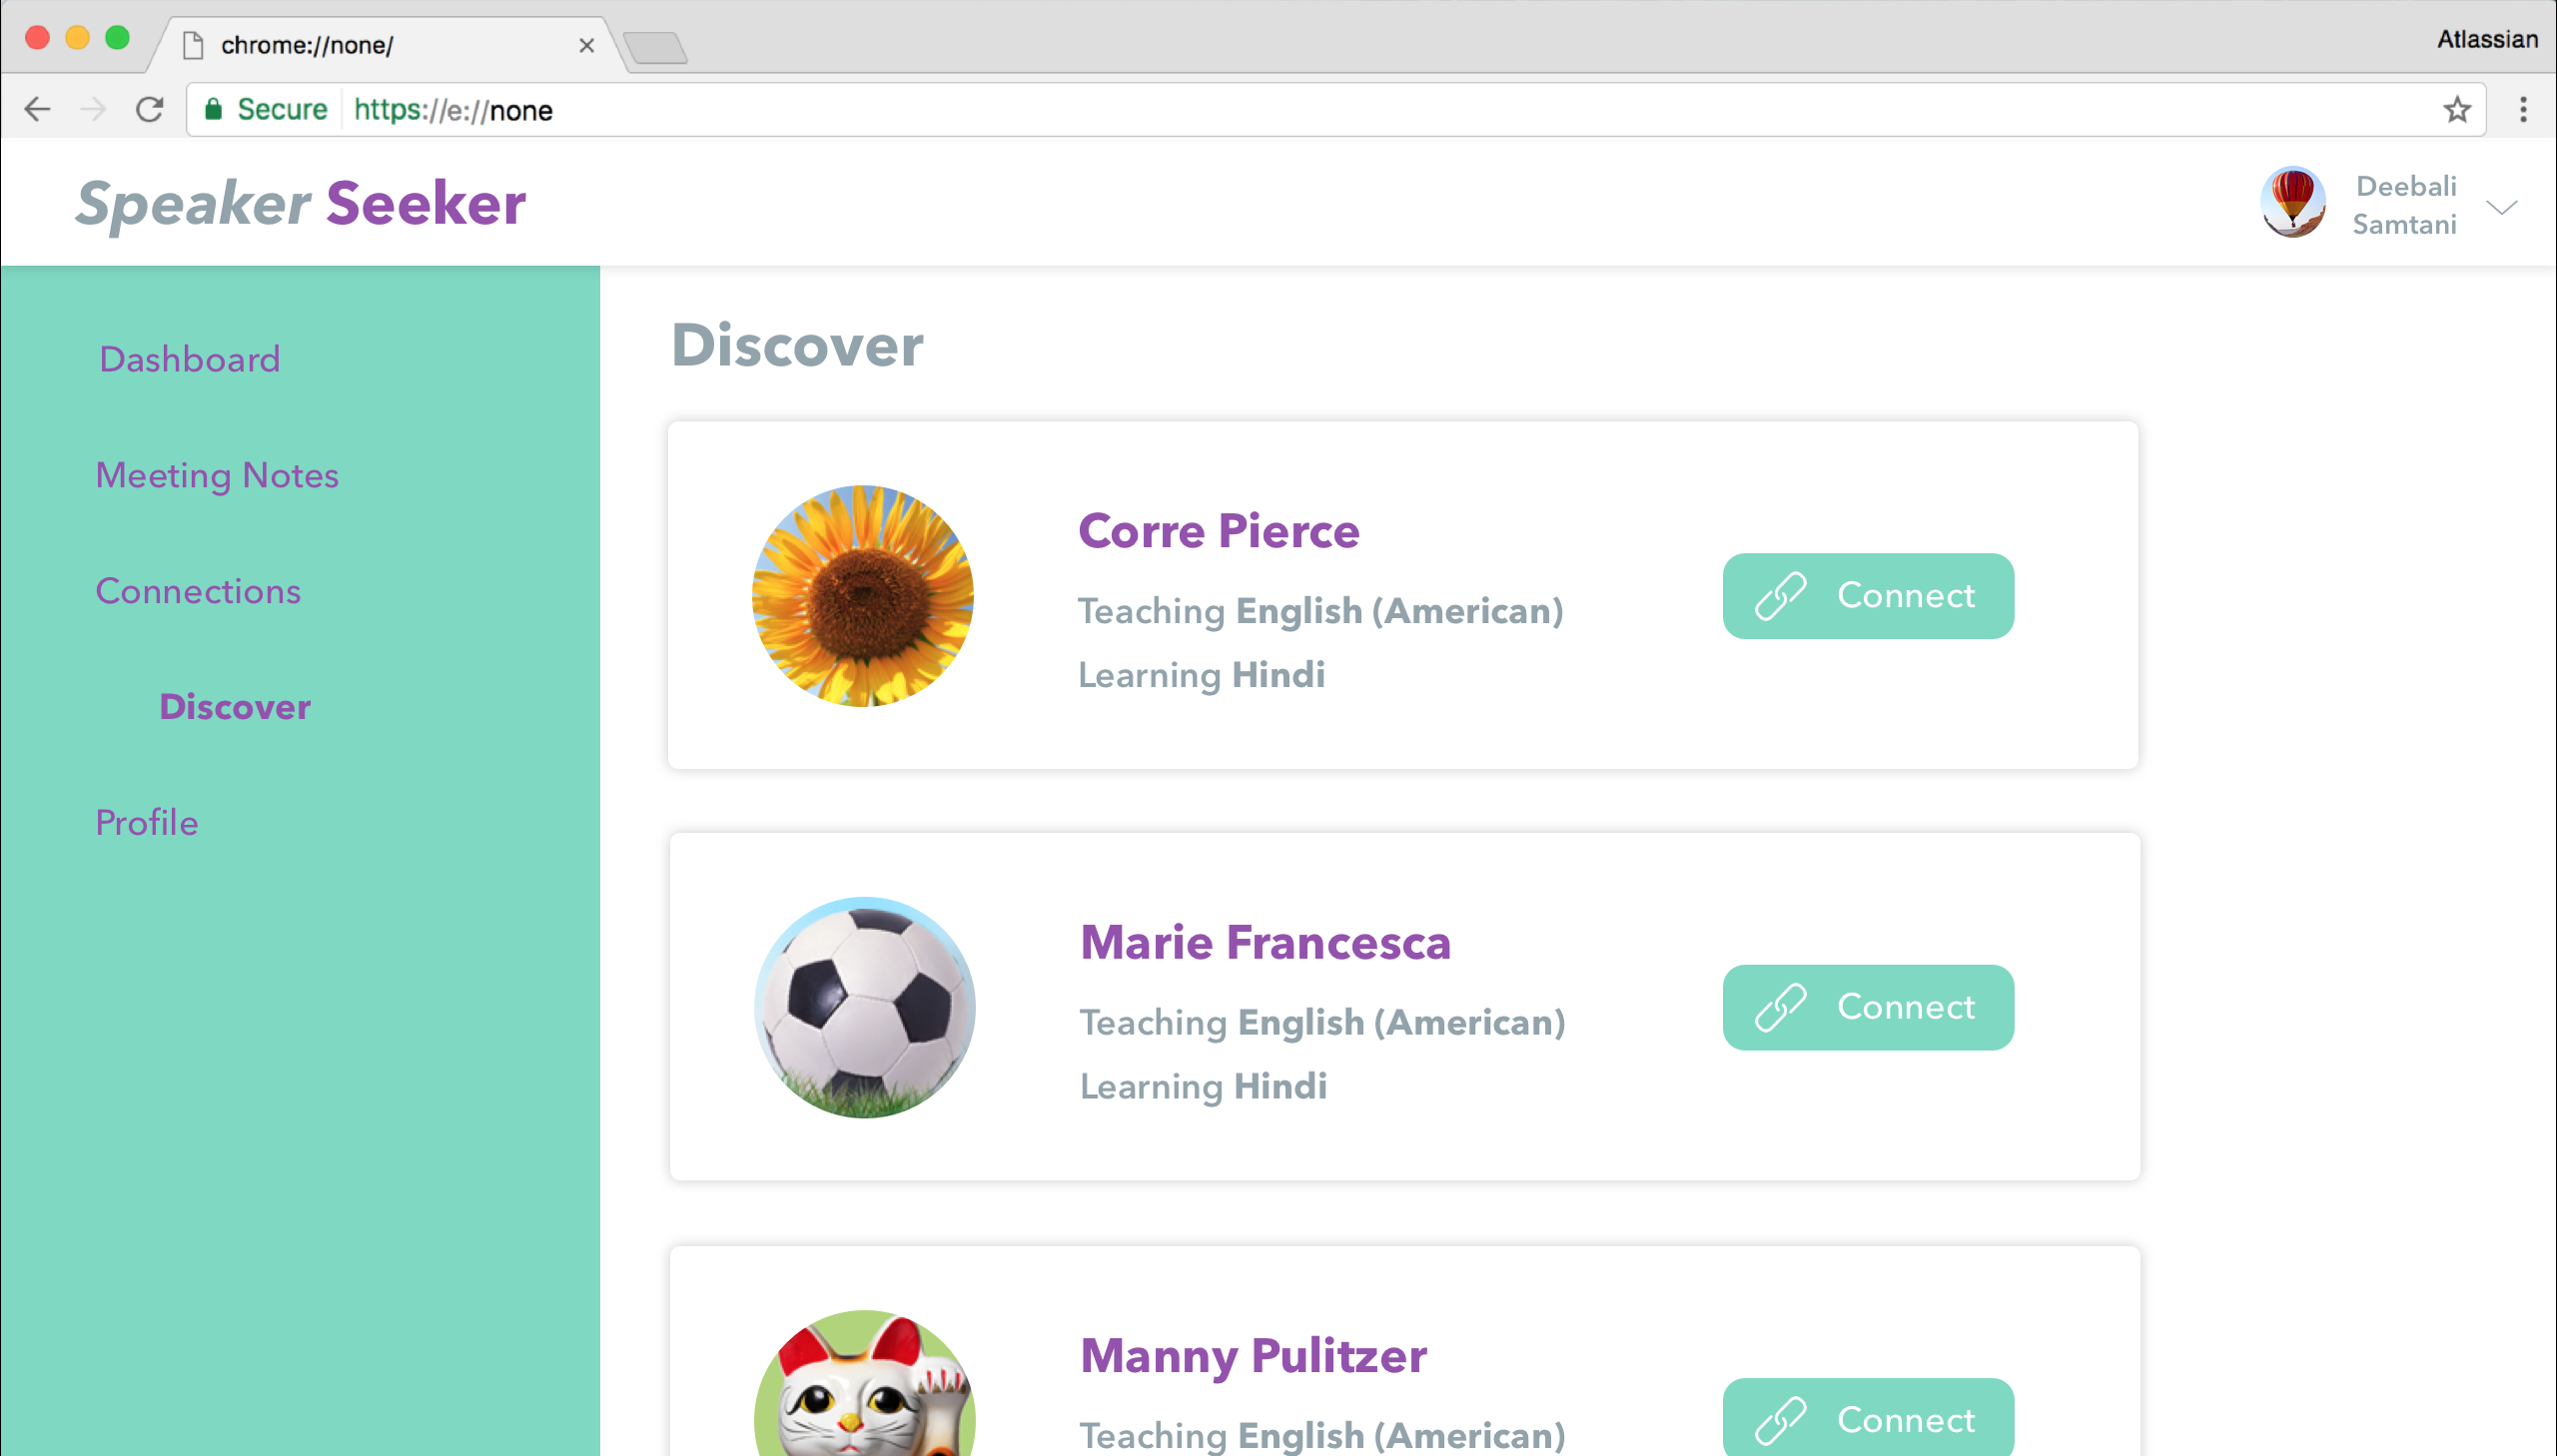The image size is (2557, 1456).
Task: Bookmark page with star icon
Action: (2457, 109)
